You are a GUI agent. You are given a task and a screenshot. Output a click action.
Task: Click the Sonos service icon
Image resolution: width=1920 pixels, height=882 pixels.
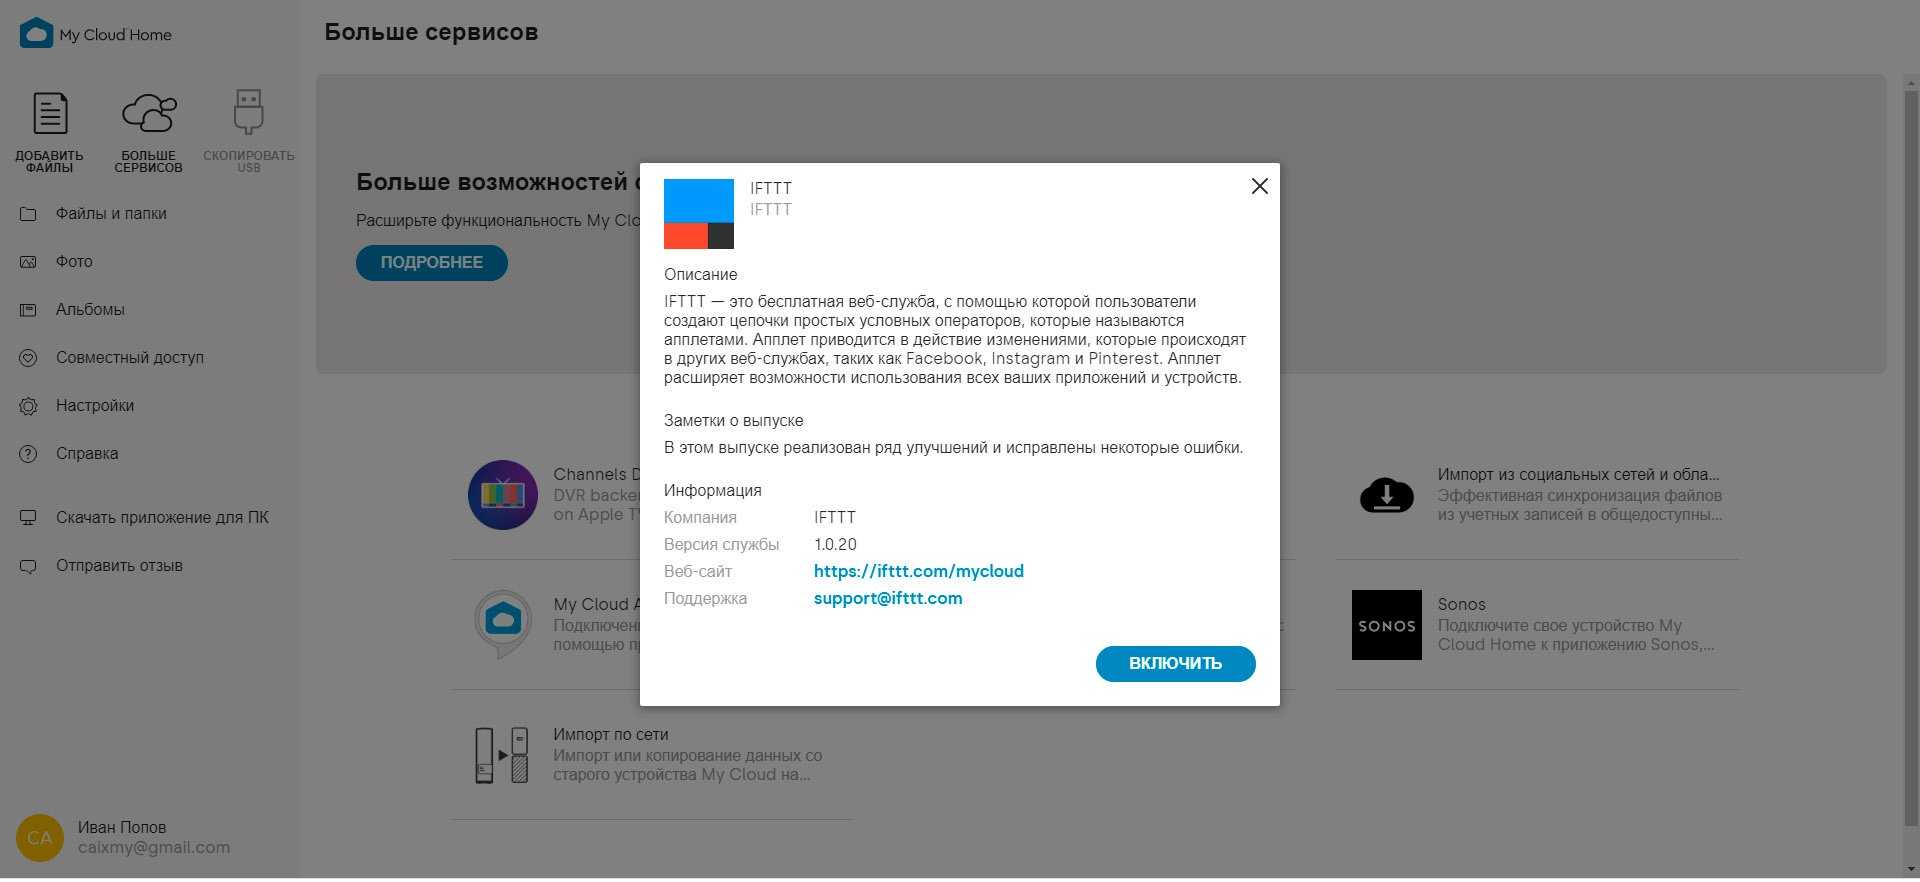tap(1386, 625)
